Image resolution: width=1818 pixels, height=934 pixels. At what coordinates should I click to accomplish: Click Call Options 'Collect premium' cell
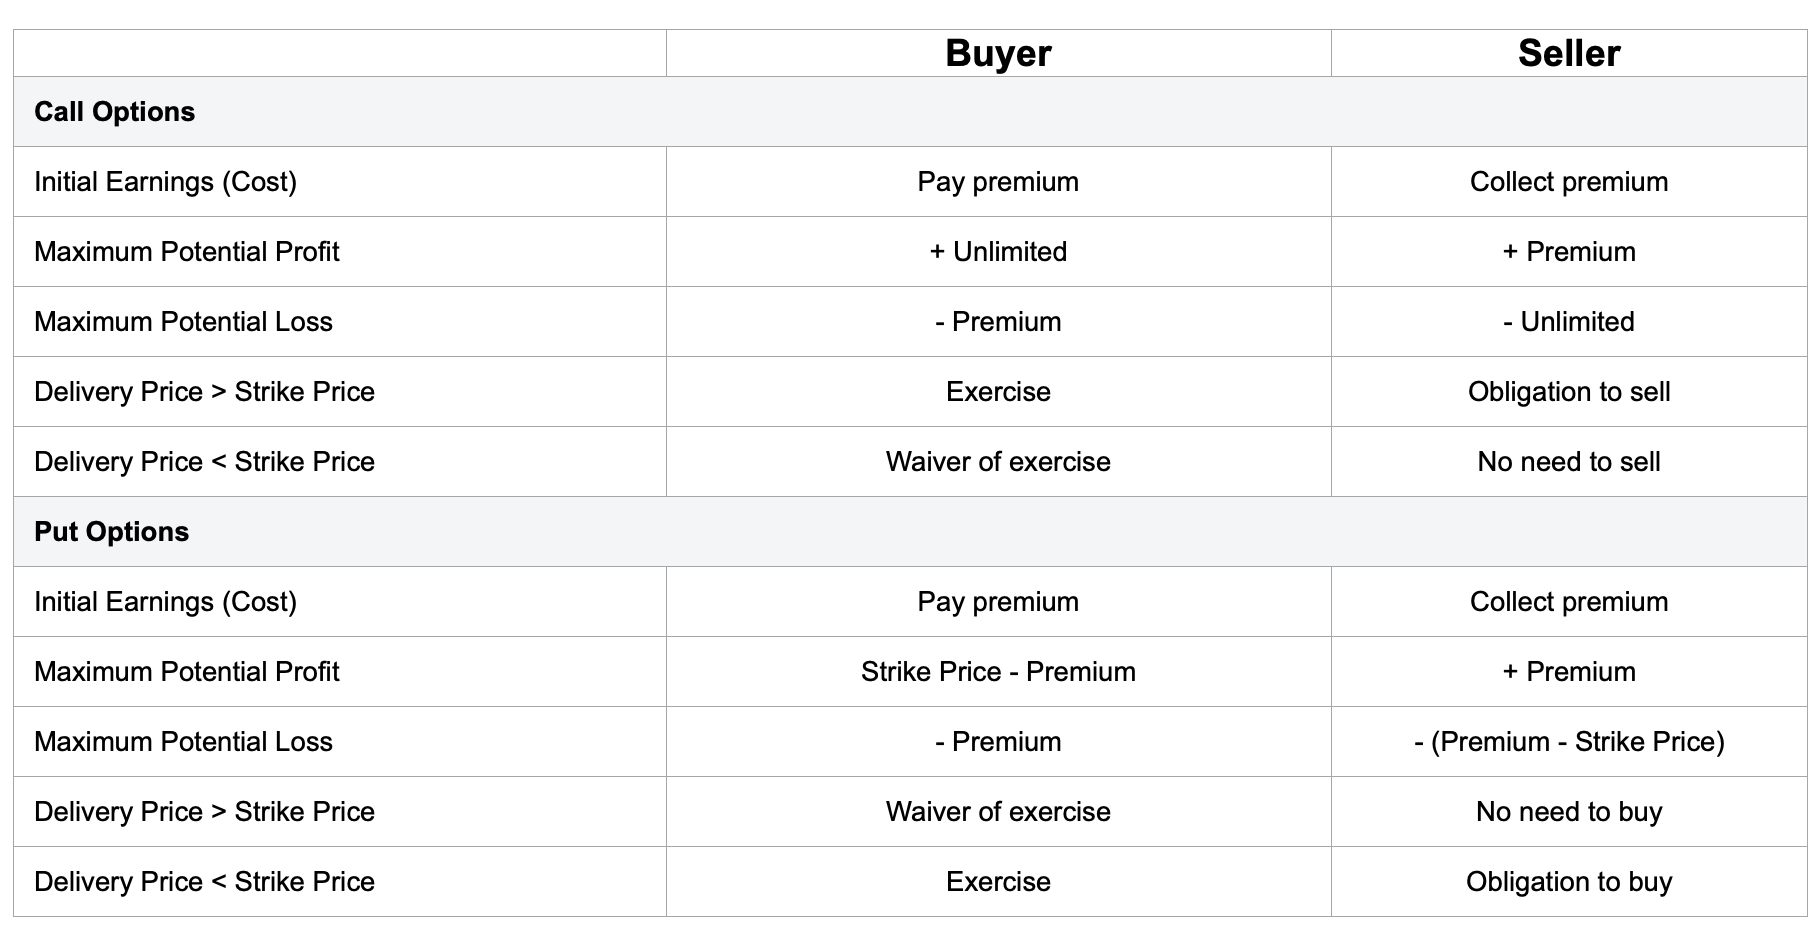click(1568, 182)
